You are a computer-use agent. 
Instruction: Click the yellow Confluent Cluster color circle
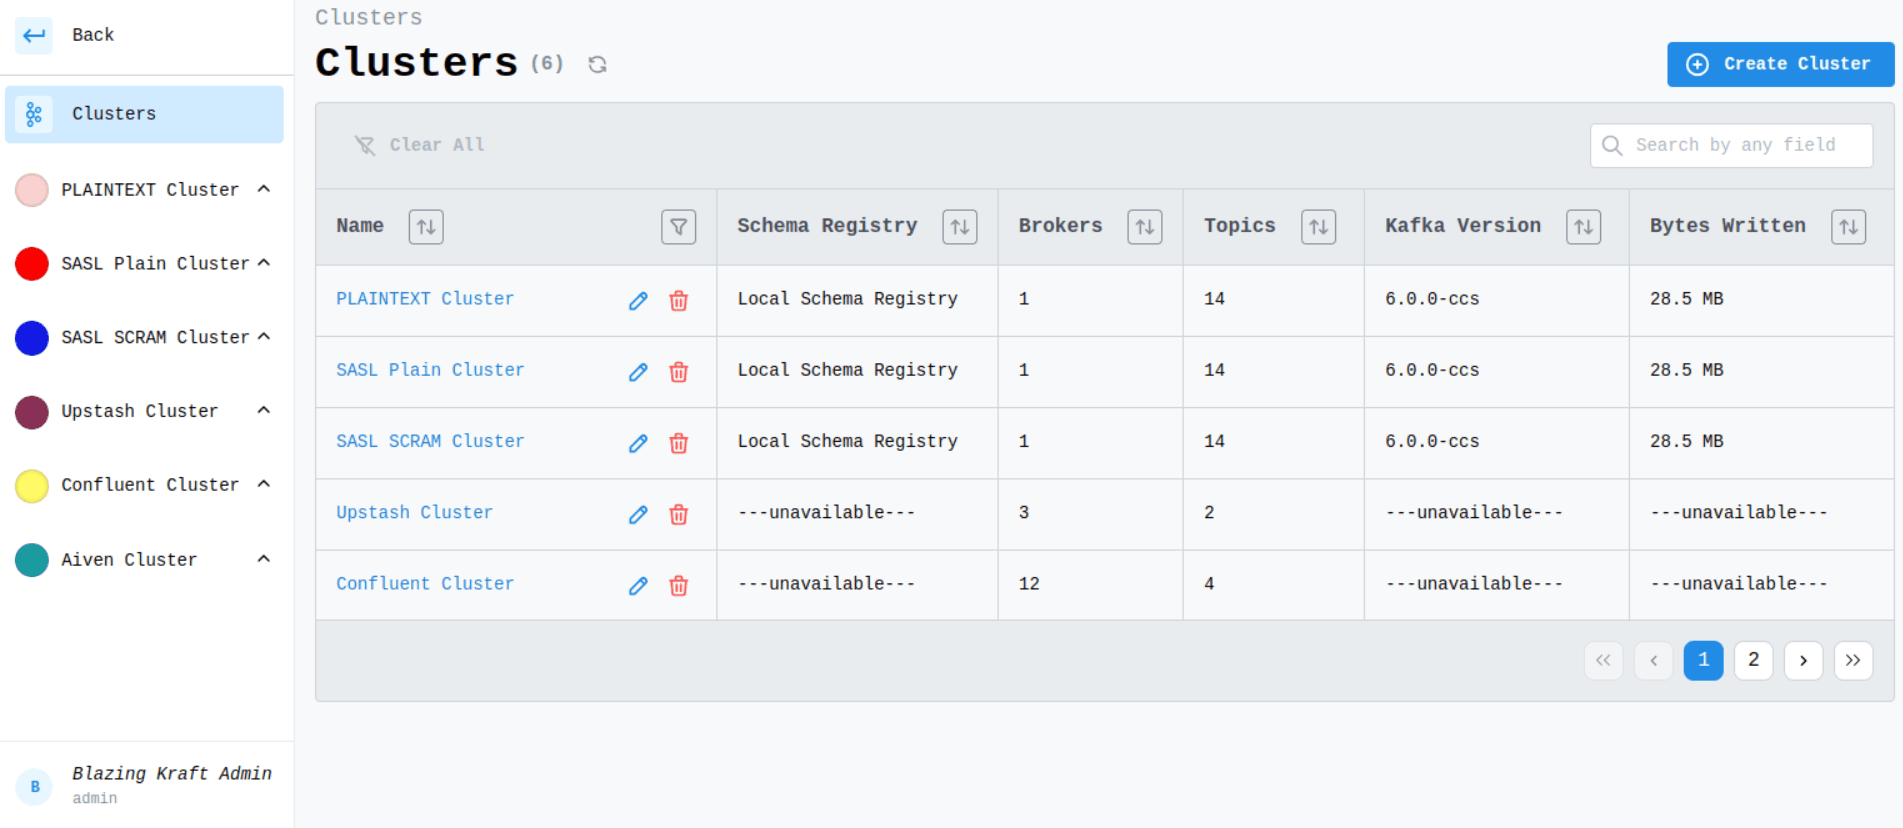(32, 486)
